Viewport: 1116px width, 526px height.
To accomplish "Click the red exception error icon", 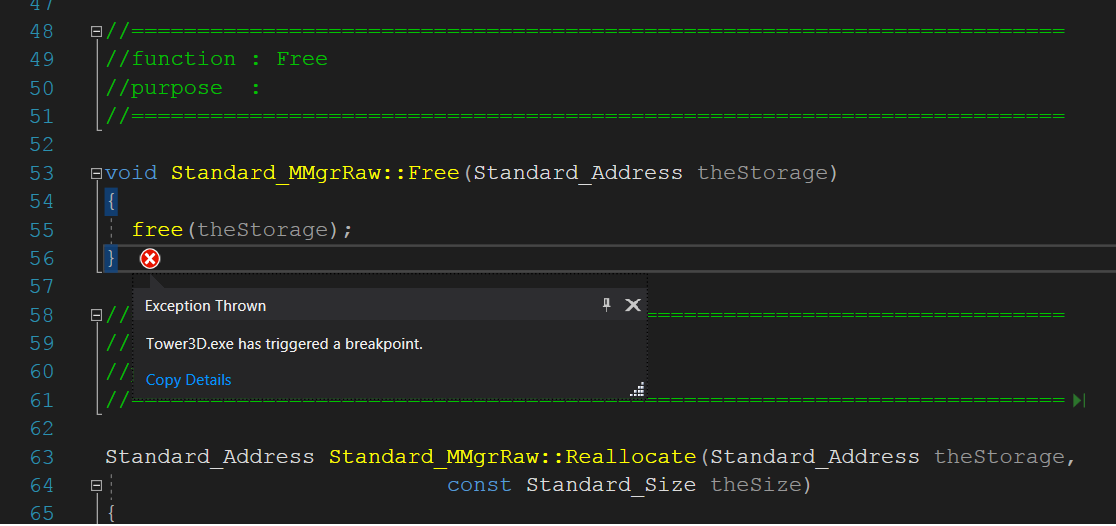I will [x=149, y=259].
